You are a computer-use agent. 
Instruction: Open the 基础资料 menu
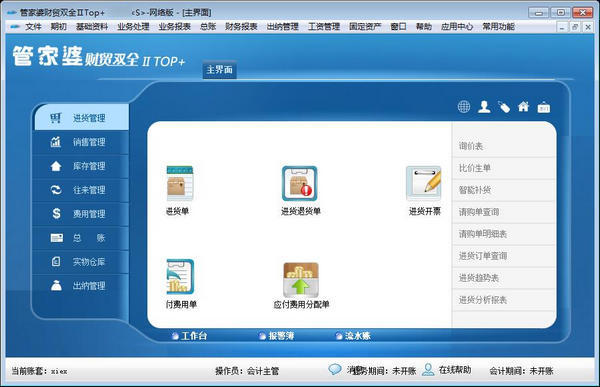tap(92, 26)
